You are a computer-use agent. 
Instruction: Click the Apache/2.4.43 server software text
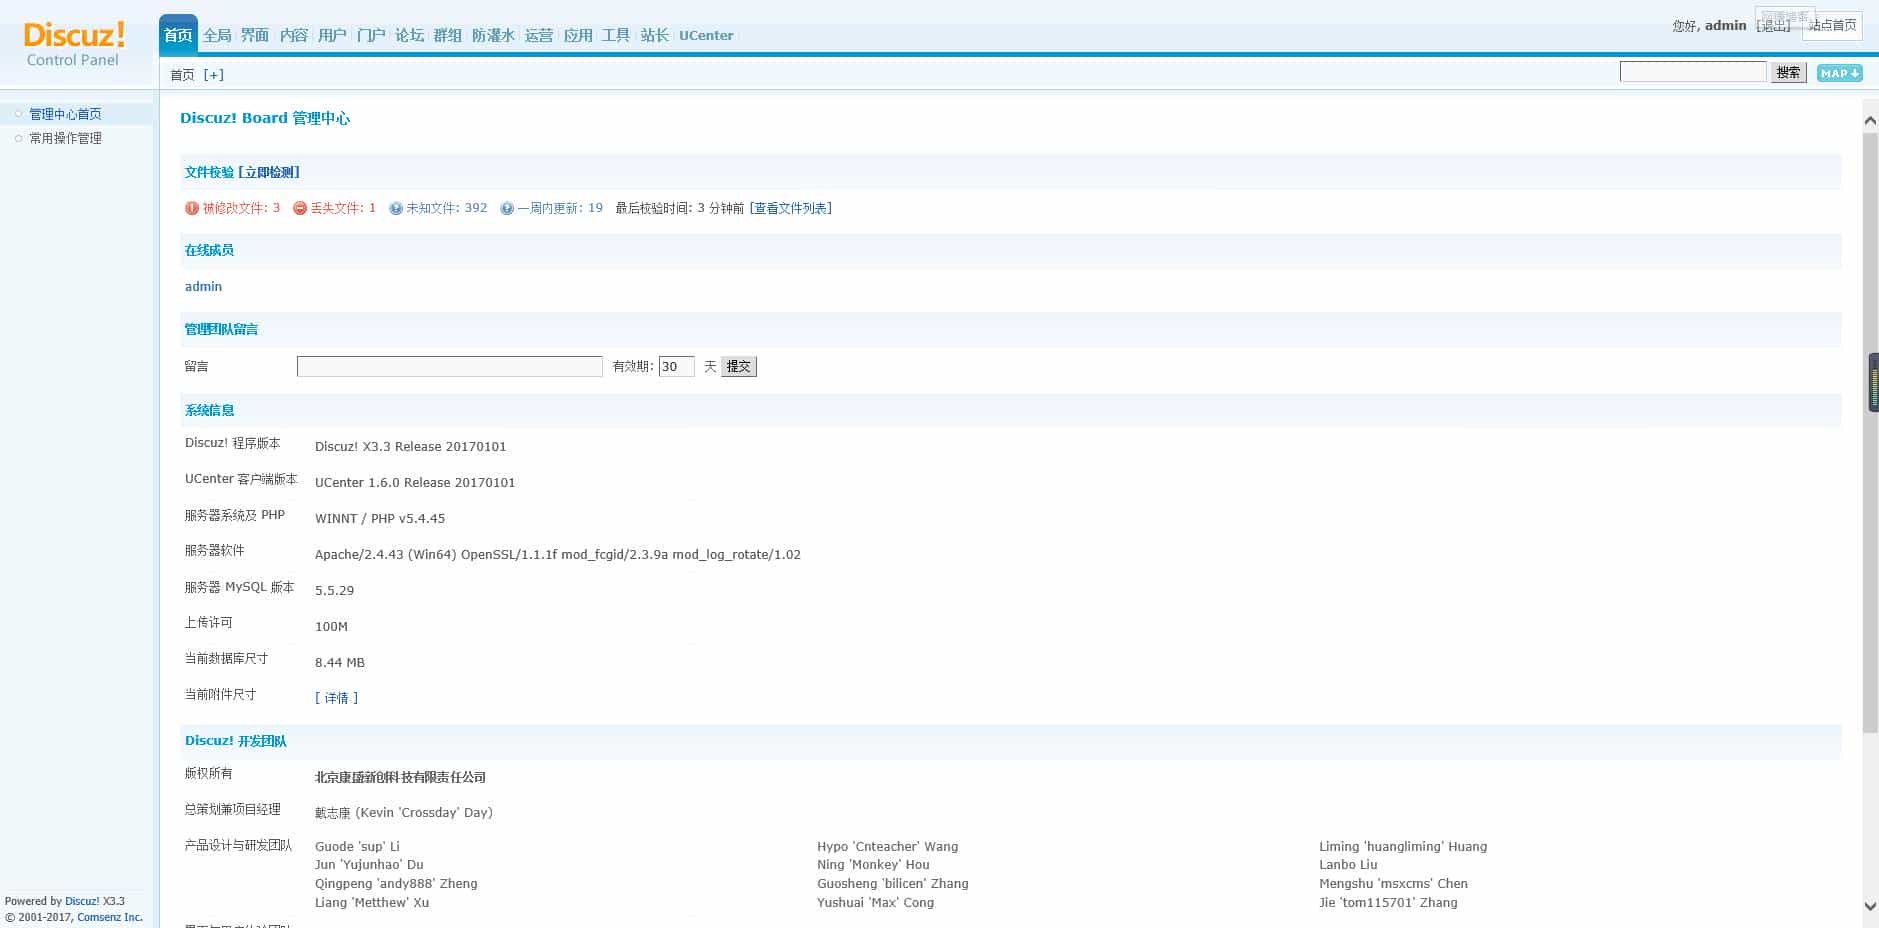[558, 554]
